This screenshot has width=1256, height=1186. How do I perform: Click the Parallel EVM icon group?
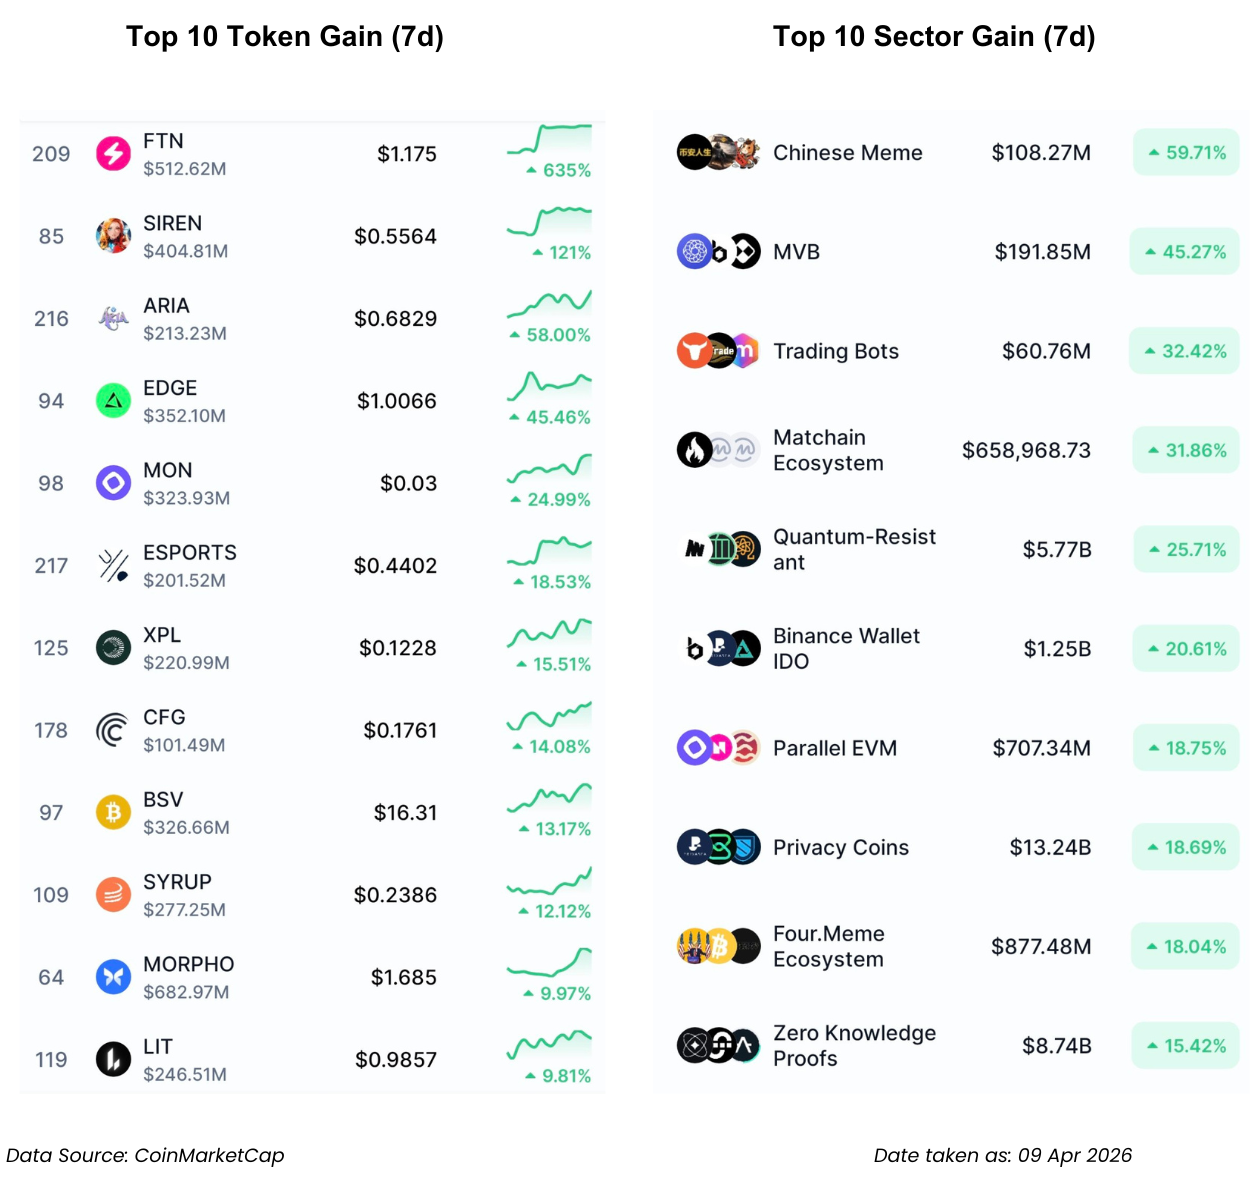click(718, 748)
